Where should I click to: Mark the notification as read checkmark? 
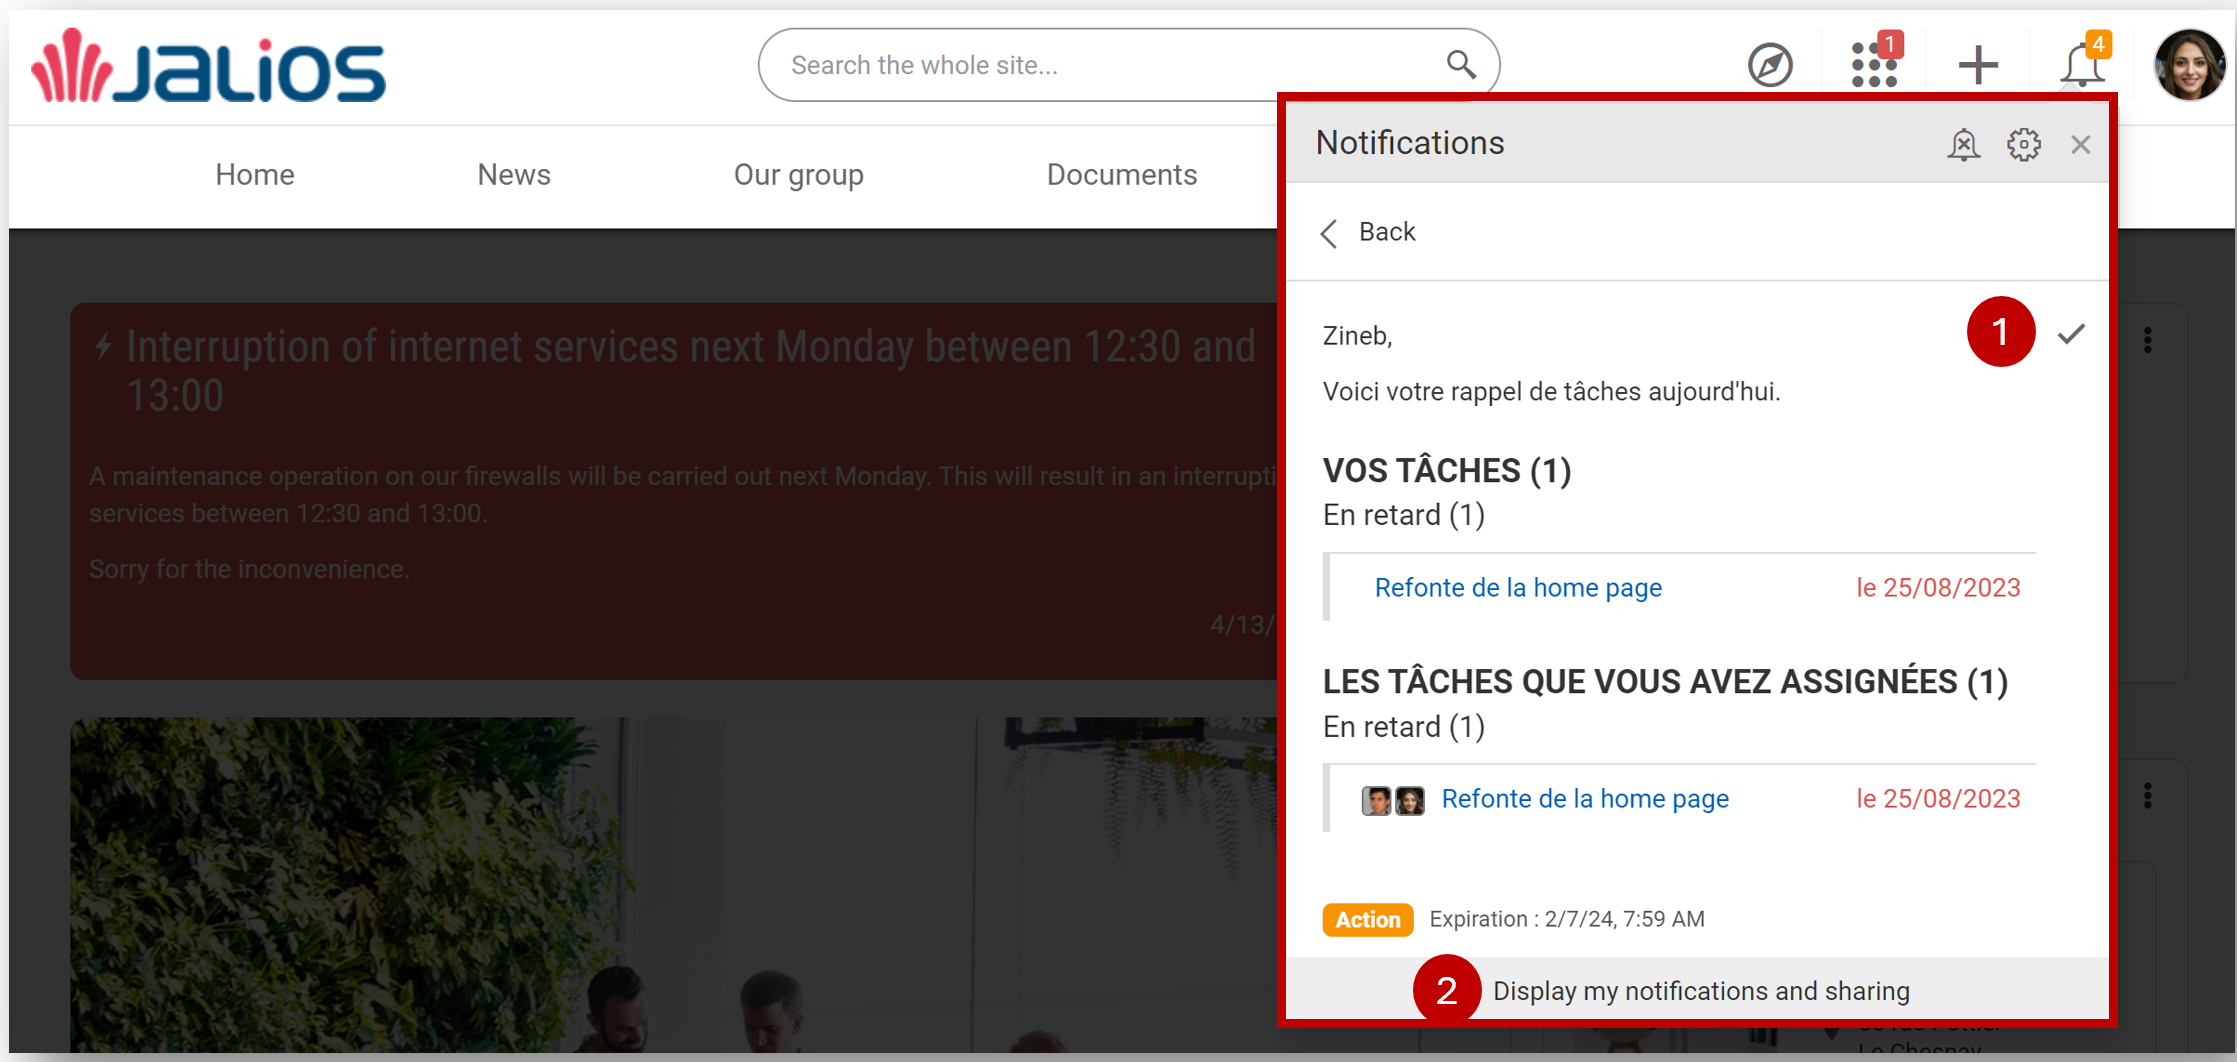pos(2071,333)
